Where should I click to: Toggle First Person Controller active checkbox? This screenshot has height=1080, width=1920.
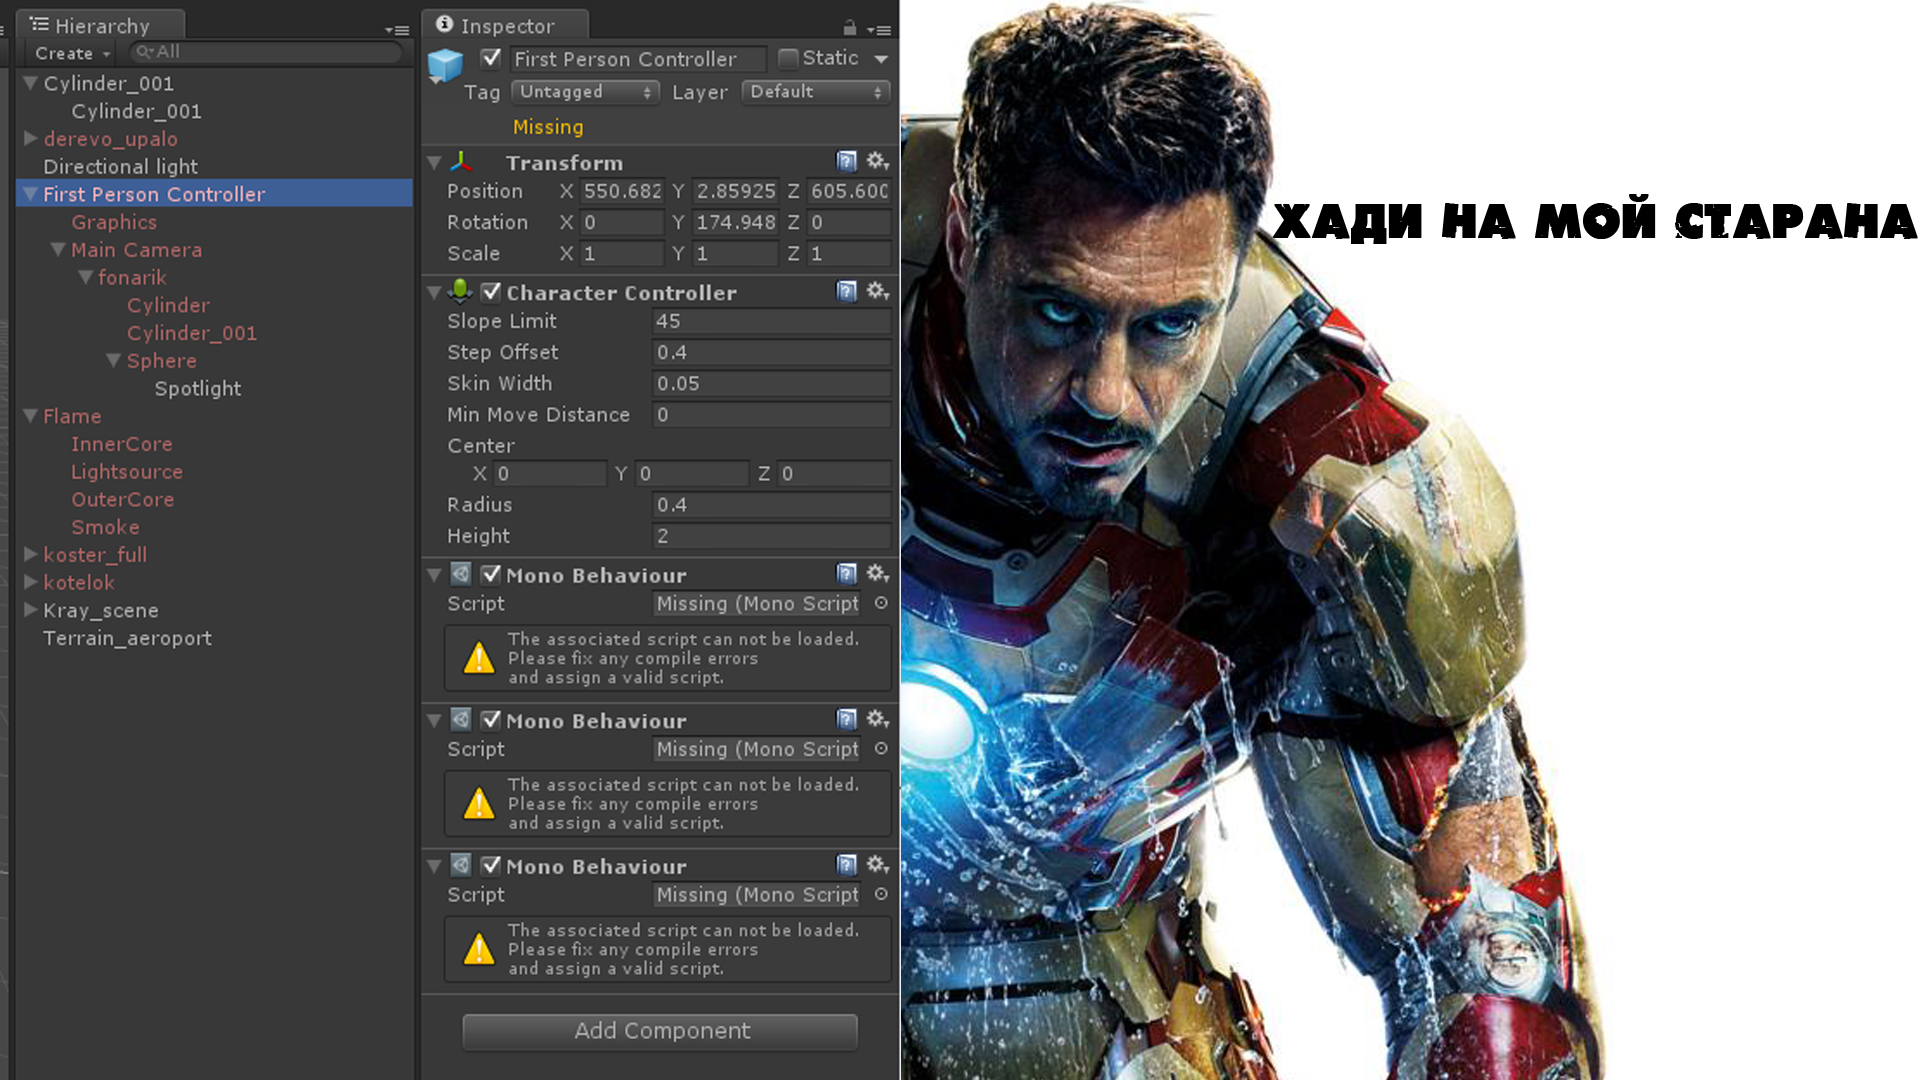pyautogui.click(x=491, y=58)
